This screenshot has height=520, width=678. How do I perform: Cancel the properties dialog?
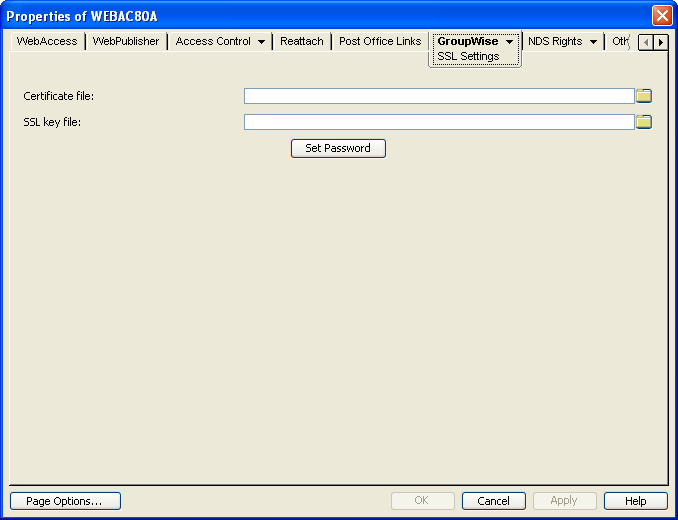coord(494,501)
